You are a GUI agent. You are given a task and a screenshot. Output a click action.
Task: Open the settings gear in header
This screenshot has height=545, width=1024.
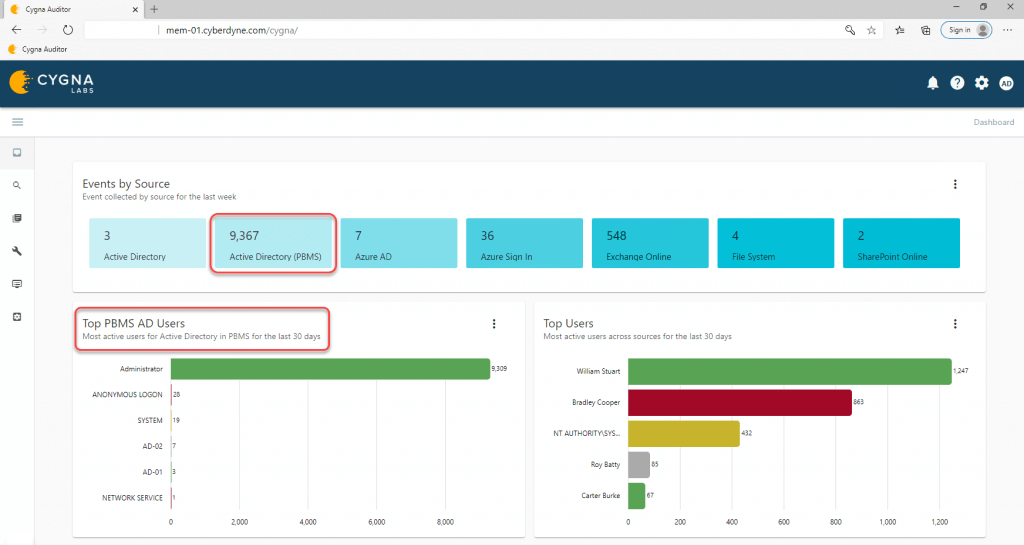coord(982,83)
